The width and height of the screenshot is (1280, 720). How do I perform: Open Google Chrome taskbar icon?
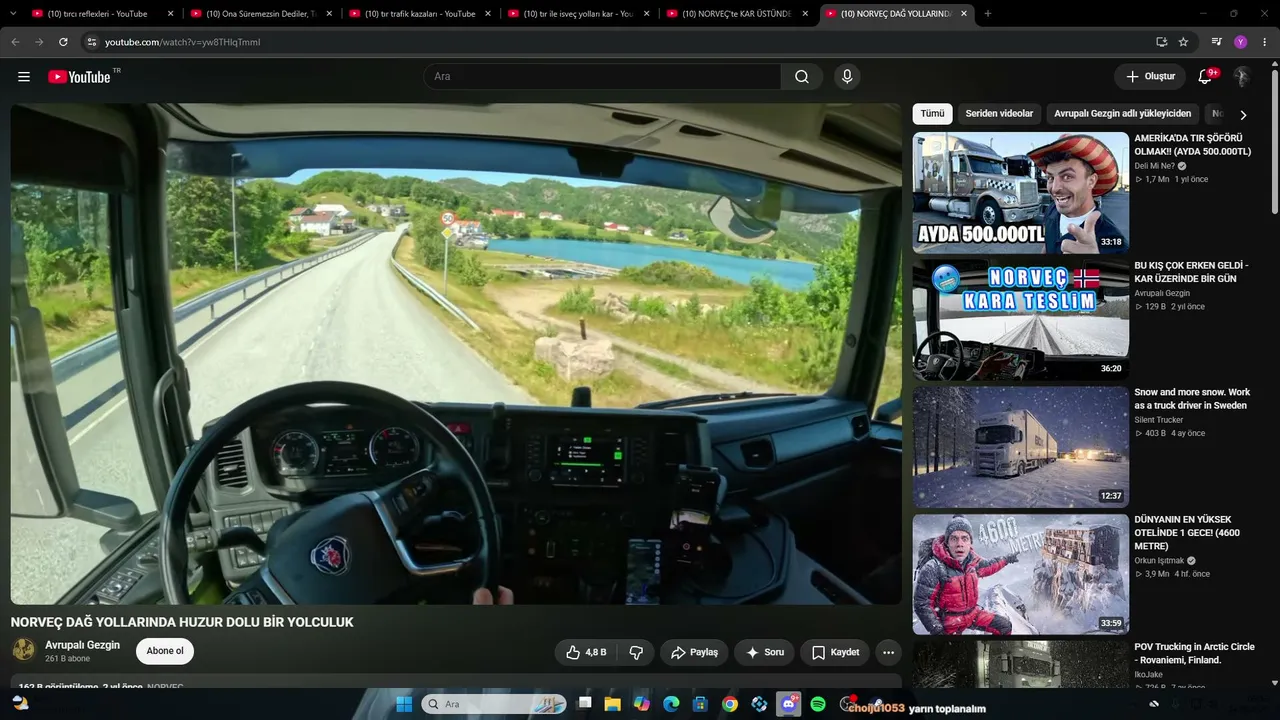[730, 704]
